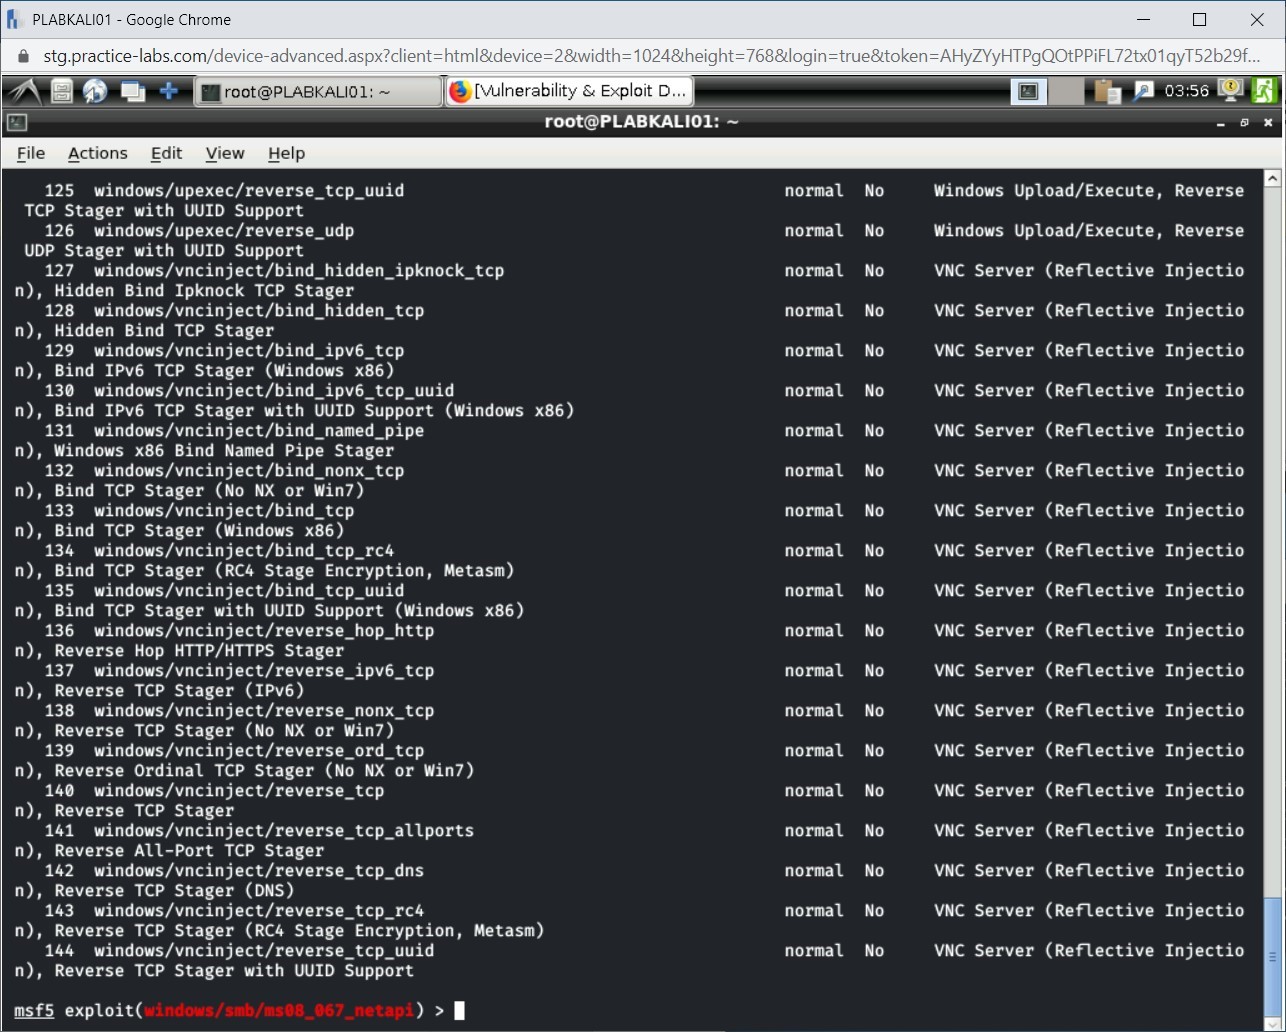
Task: Switch to the Vulnerability & Exploit window
Action: pos(568,90)
